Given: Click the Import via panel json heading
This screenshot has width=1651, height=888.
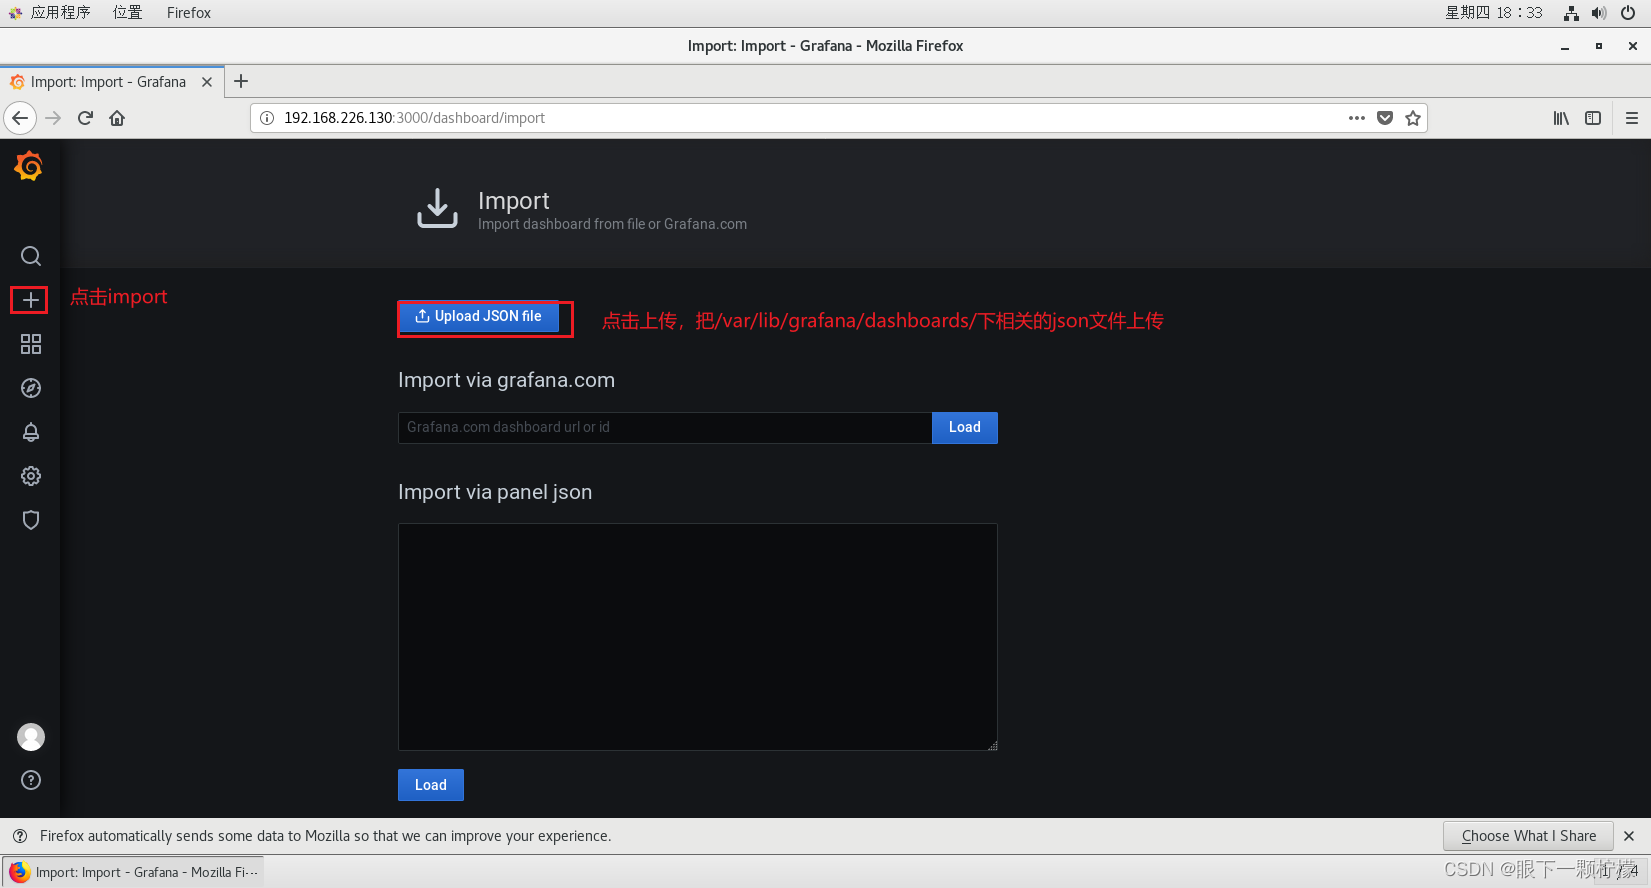Looking at the screenshot, I should 495,492.
